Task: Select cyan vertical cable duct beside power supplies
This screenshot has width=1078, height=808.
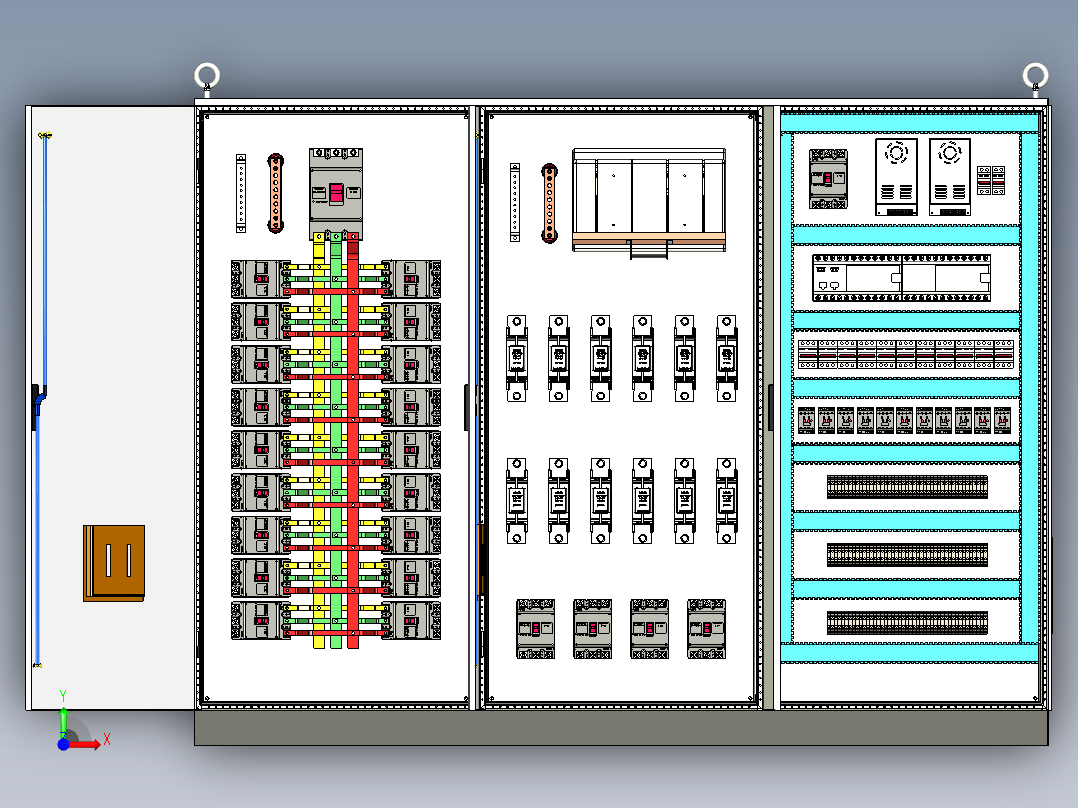Action: tap(1029, 389)
